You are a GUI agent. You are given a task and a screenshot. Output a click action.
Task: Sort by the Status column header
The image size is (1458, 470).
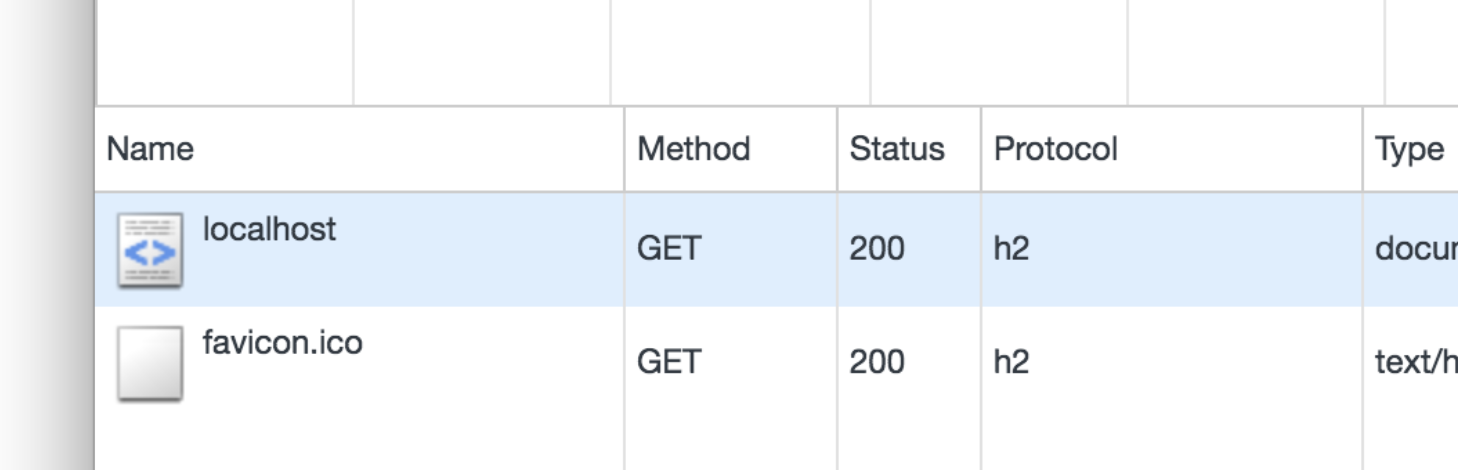pos(896,149)
